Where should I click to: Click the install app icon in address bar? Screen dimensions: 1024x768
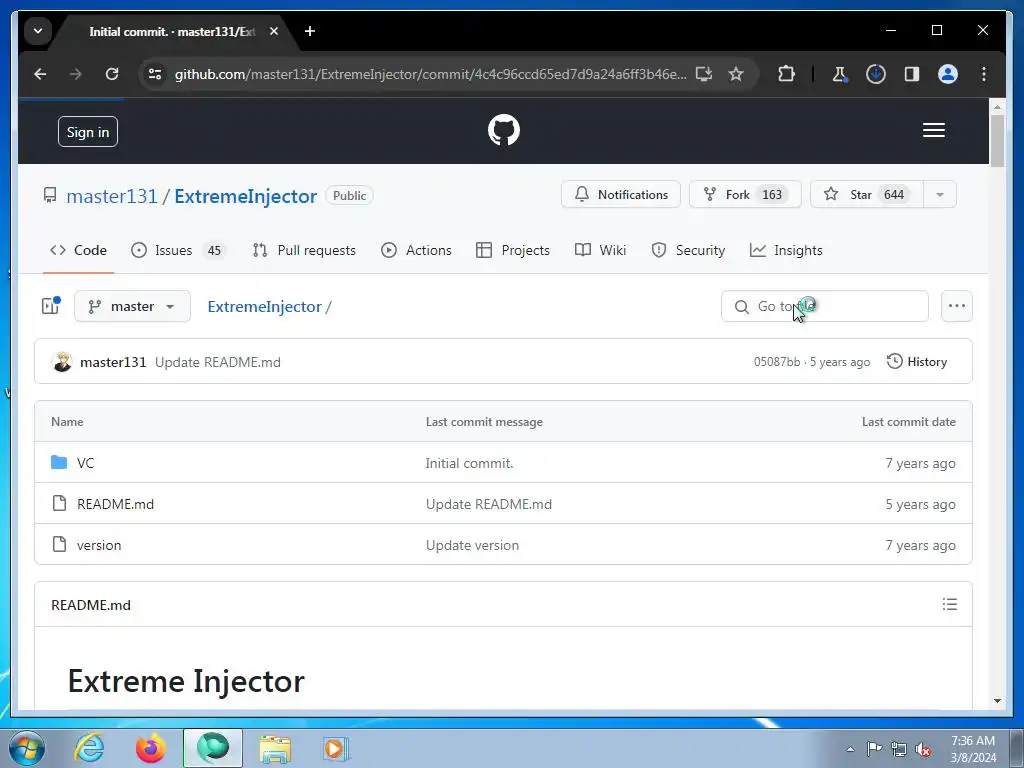pyautogui.click(x=703, y=74)
